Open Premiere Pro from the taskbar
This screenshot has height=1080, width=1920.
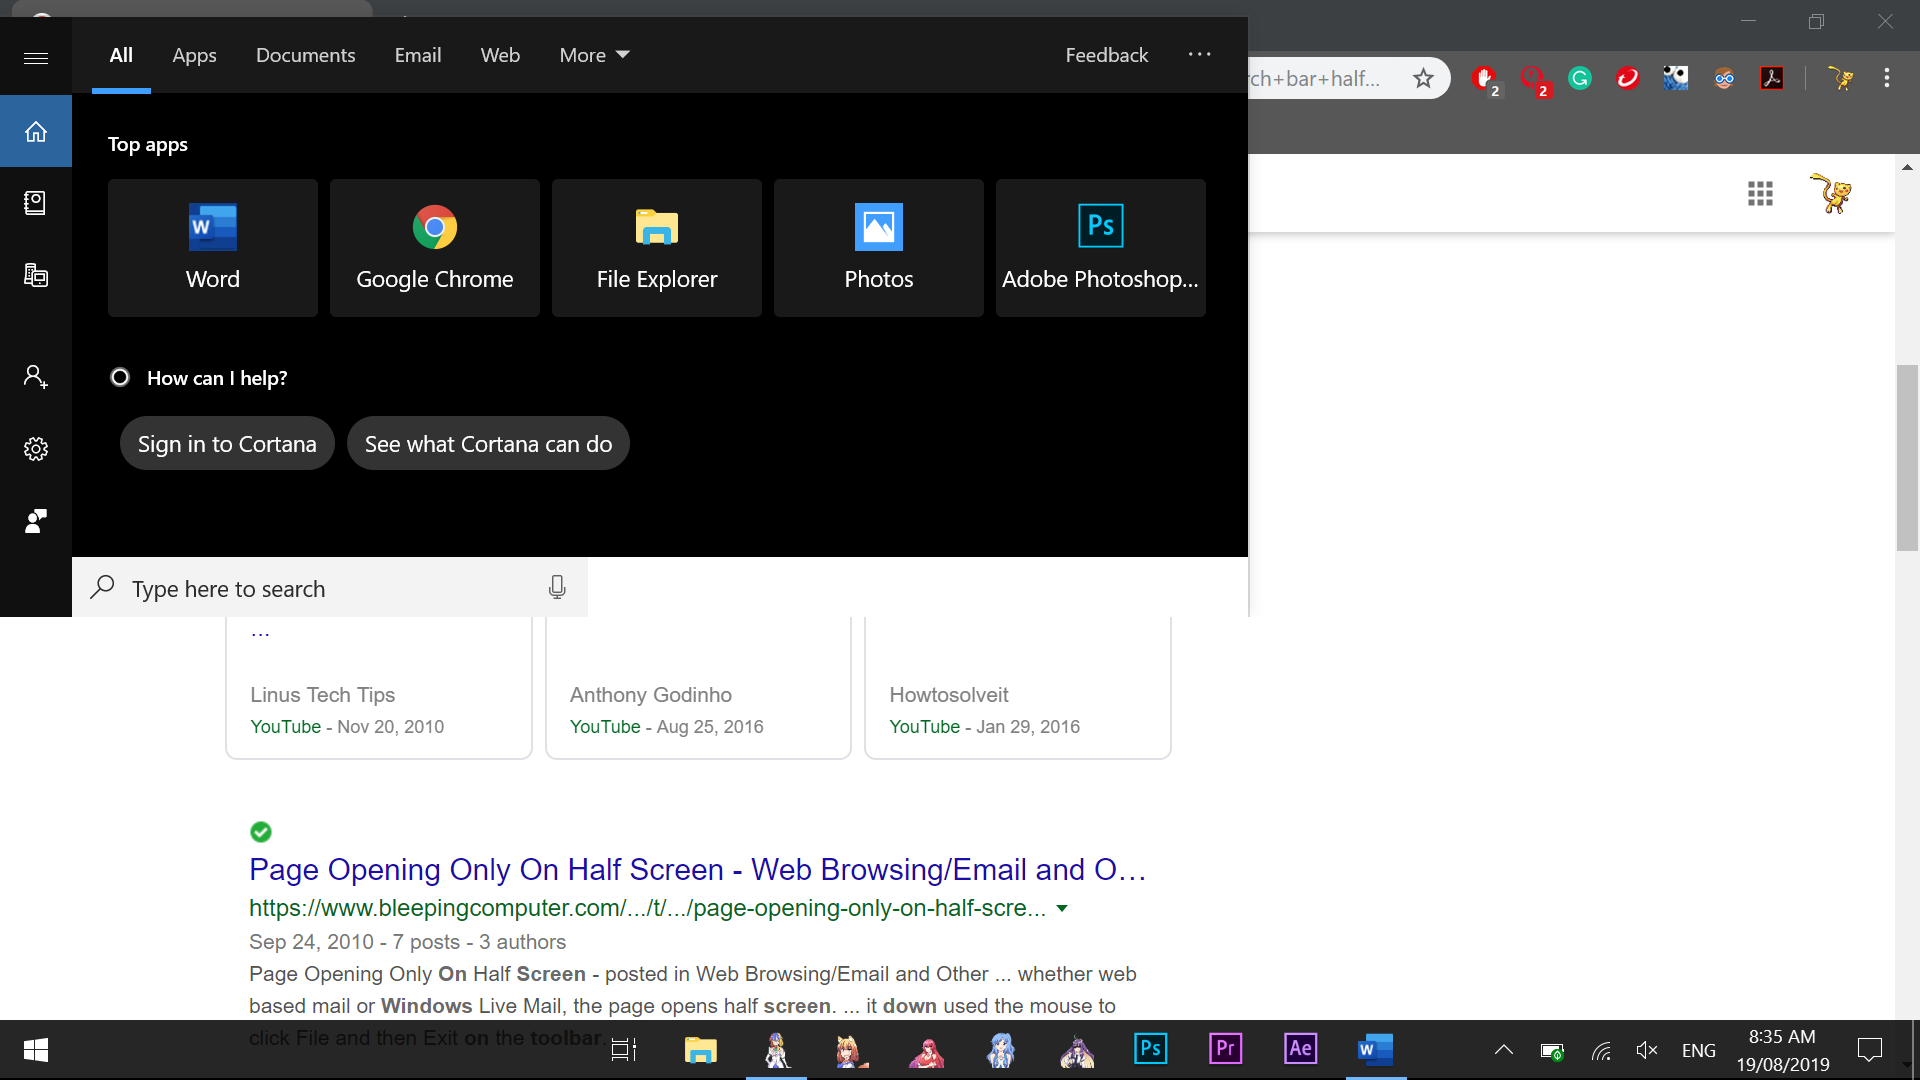(1226, 1049)
